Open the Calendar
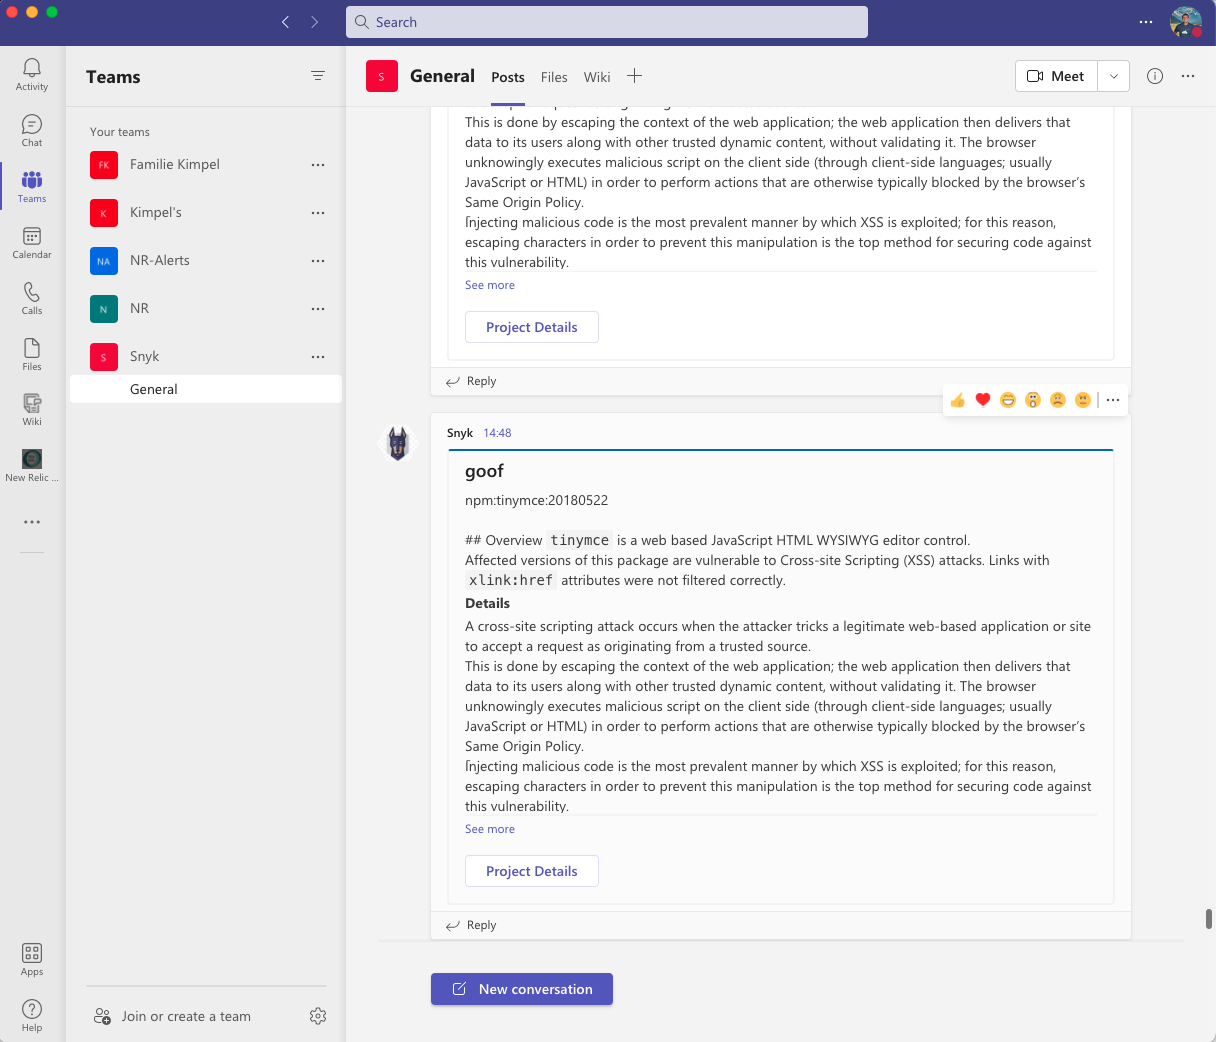Image resolution: width=1216 pixels, height=1042 pixels. coord(32,243)
